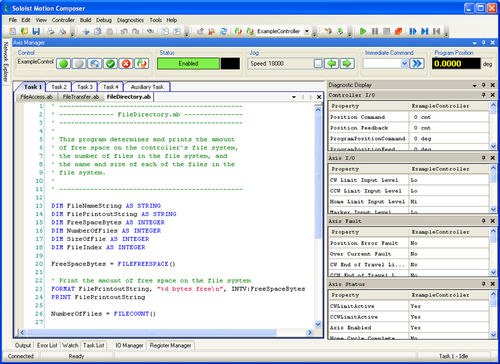Pause program execution in the toolbar
Viewport: 500px width, 364px height.
click(375, 31)
